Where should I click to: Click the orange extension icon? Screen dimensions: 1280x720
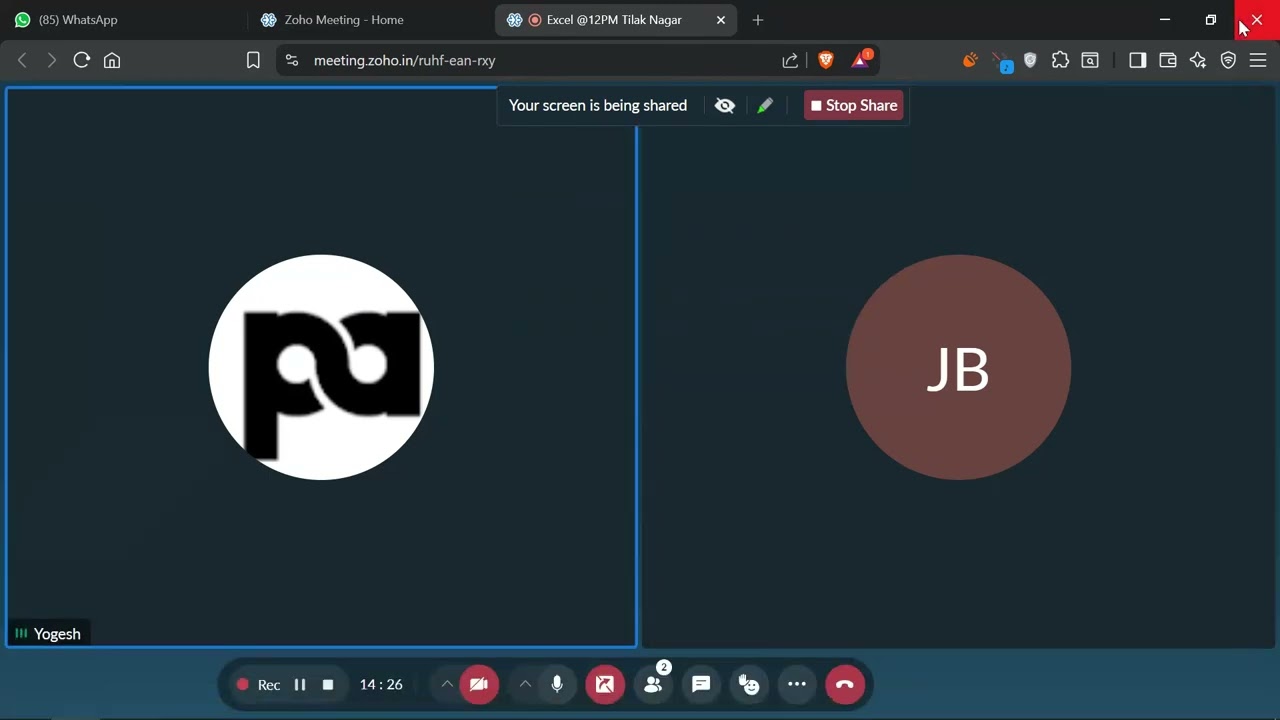pyautogui.click(x=970, y=60)
